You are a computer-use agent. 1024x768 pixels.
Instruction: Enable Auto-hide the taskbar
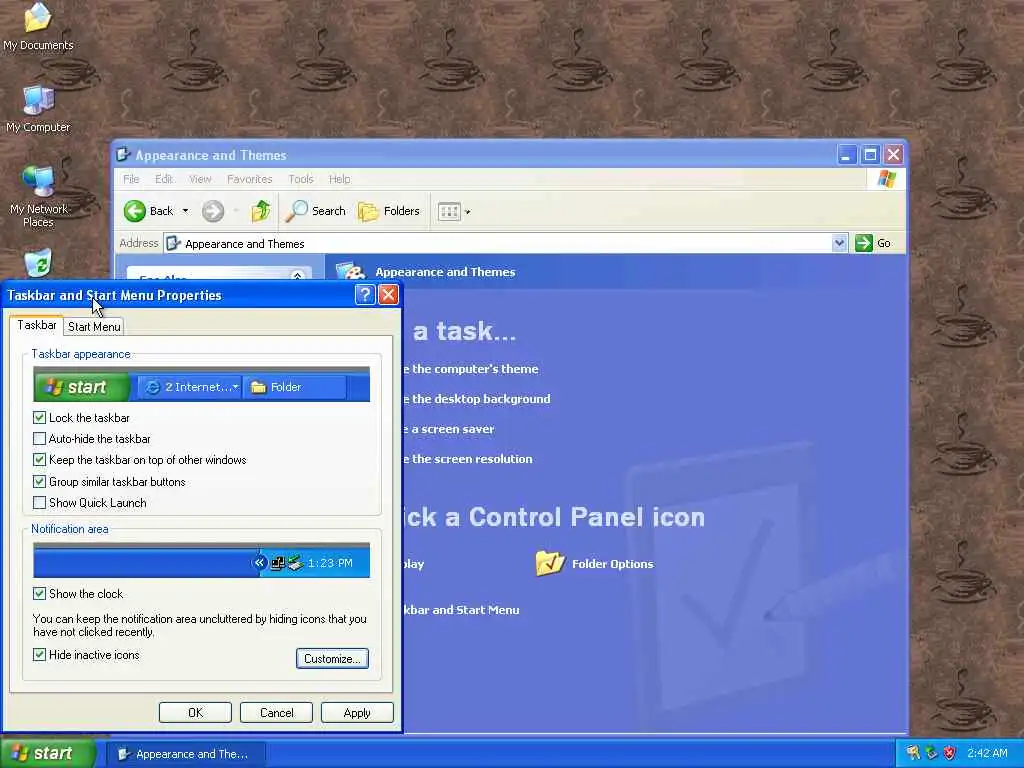point(39,438)
